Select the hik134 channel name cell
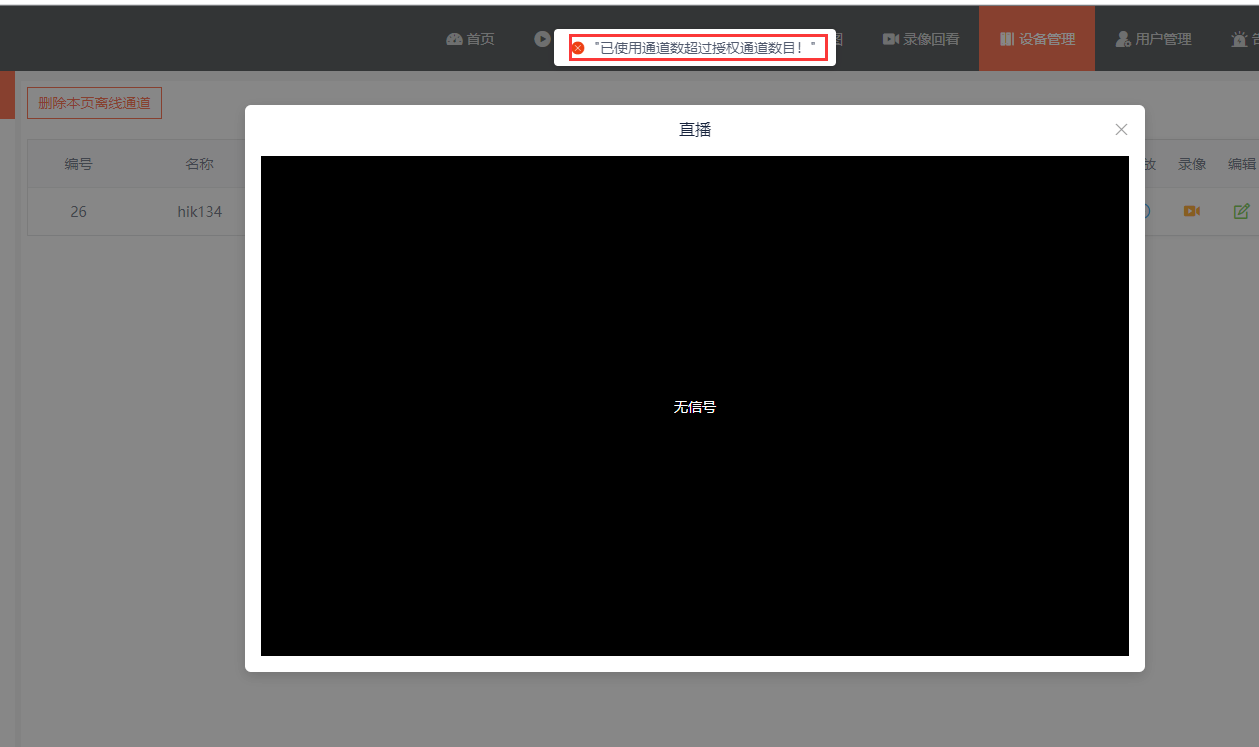The width and height of the screenshot is (1259, 747). 199,212
